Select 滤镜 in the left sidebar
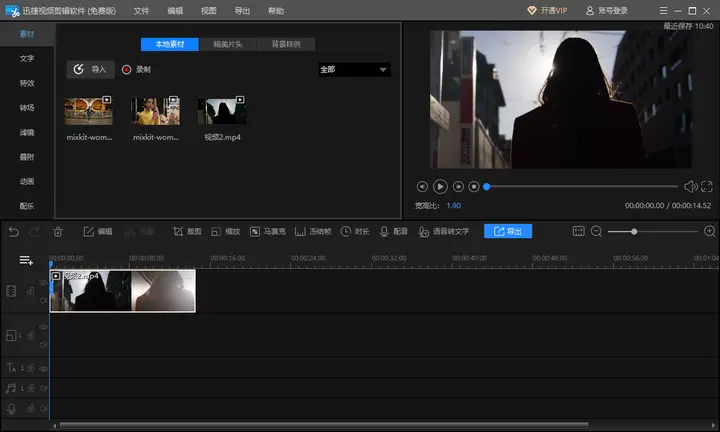The width and height of the screenshot is (720, 432). (27, 132)
